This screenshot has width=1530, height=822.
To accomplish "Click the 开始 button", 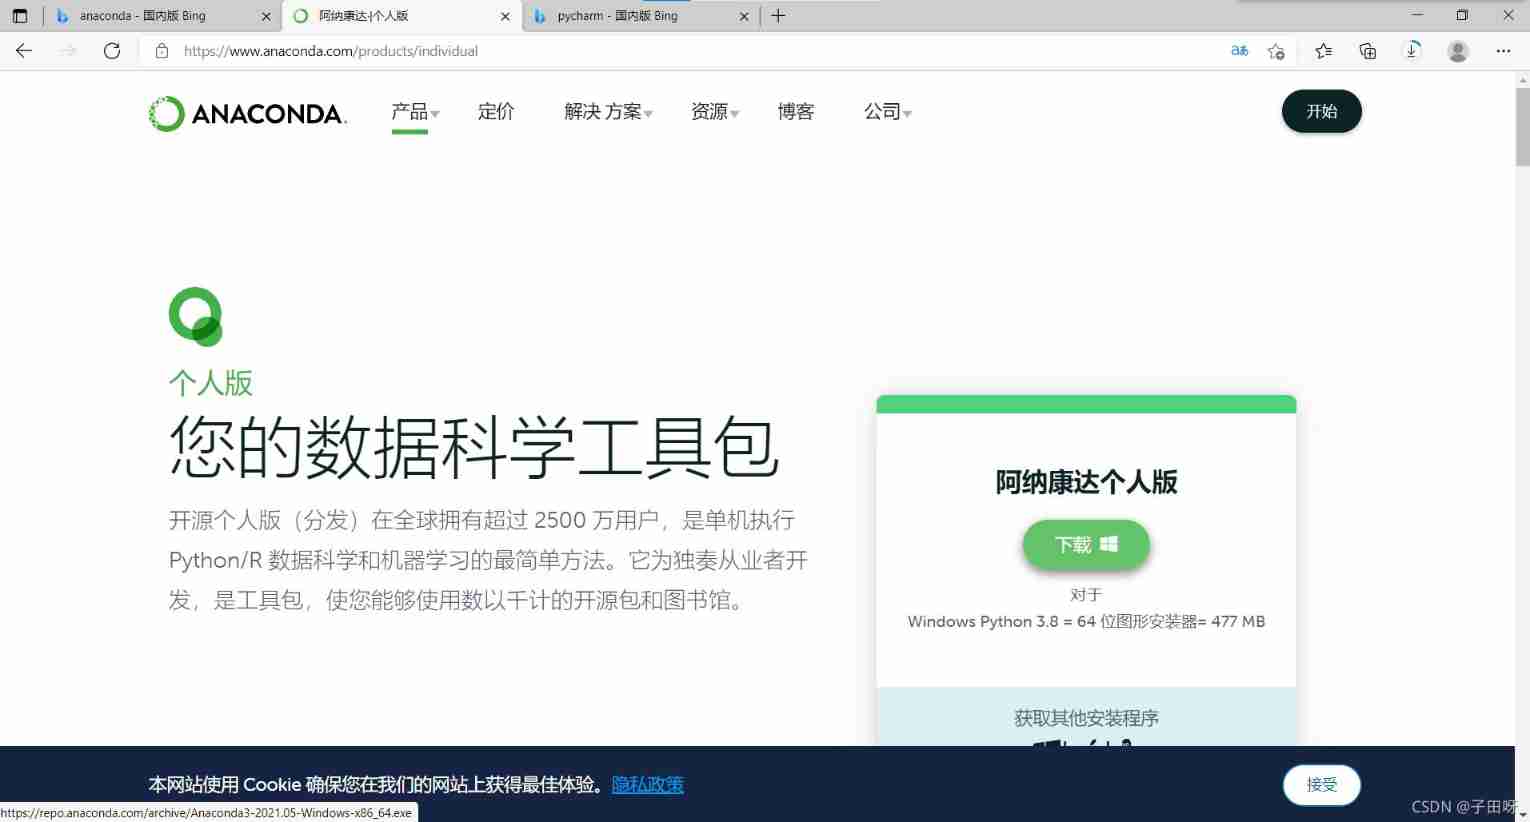I will coord(1322,111).
